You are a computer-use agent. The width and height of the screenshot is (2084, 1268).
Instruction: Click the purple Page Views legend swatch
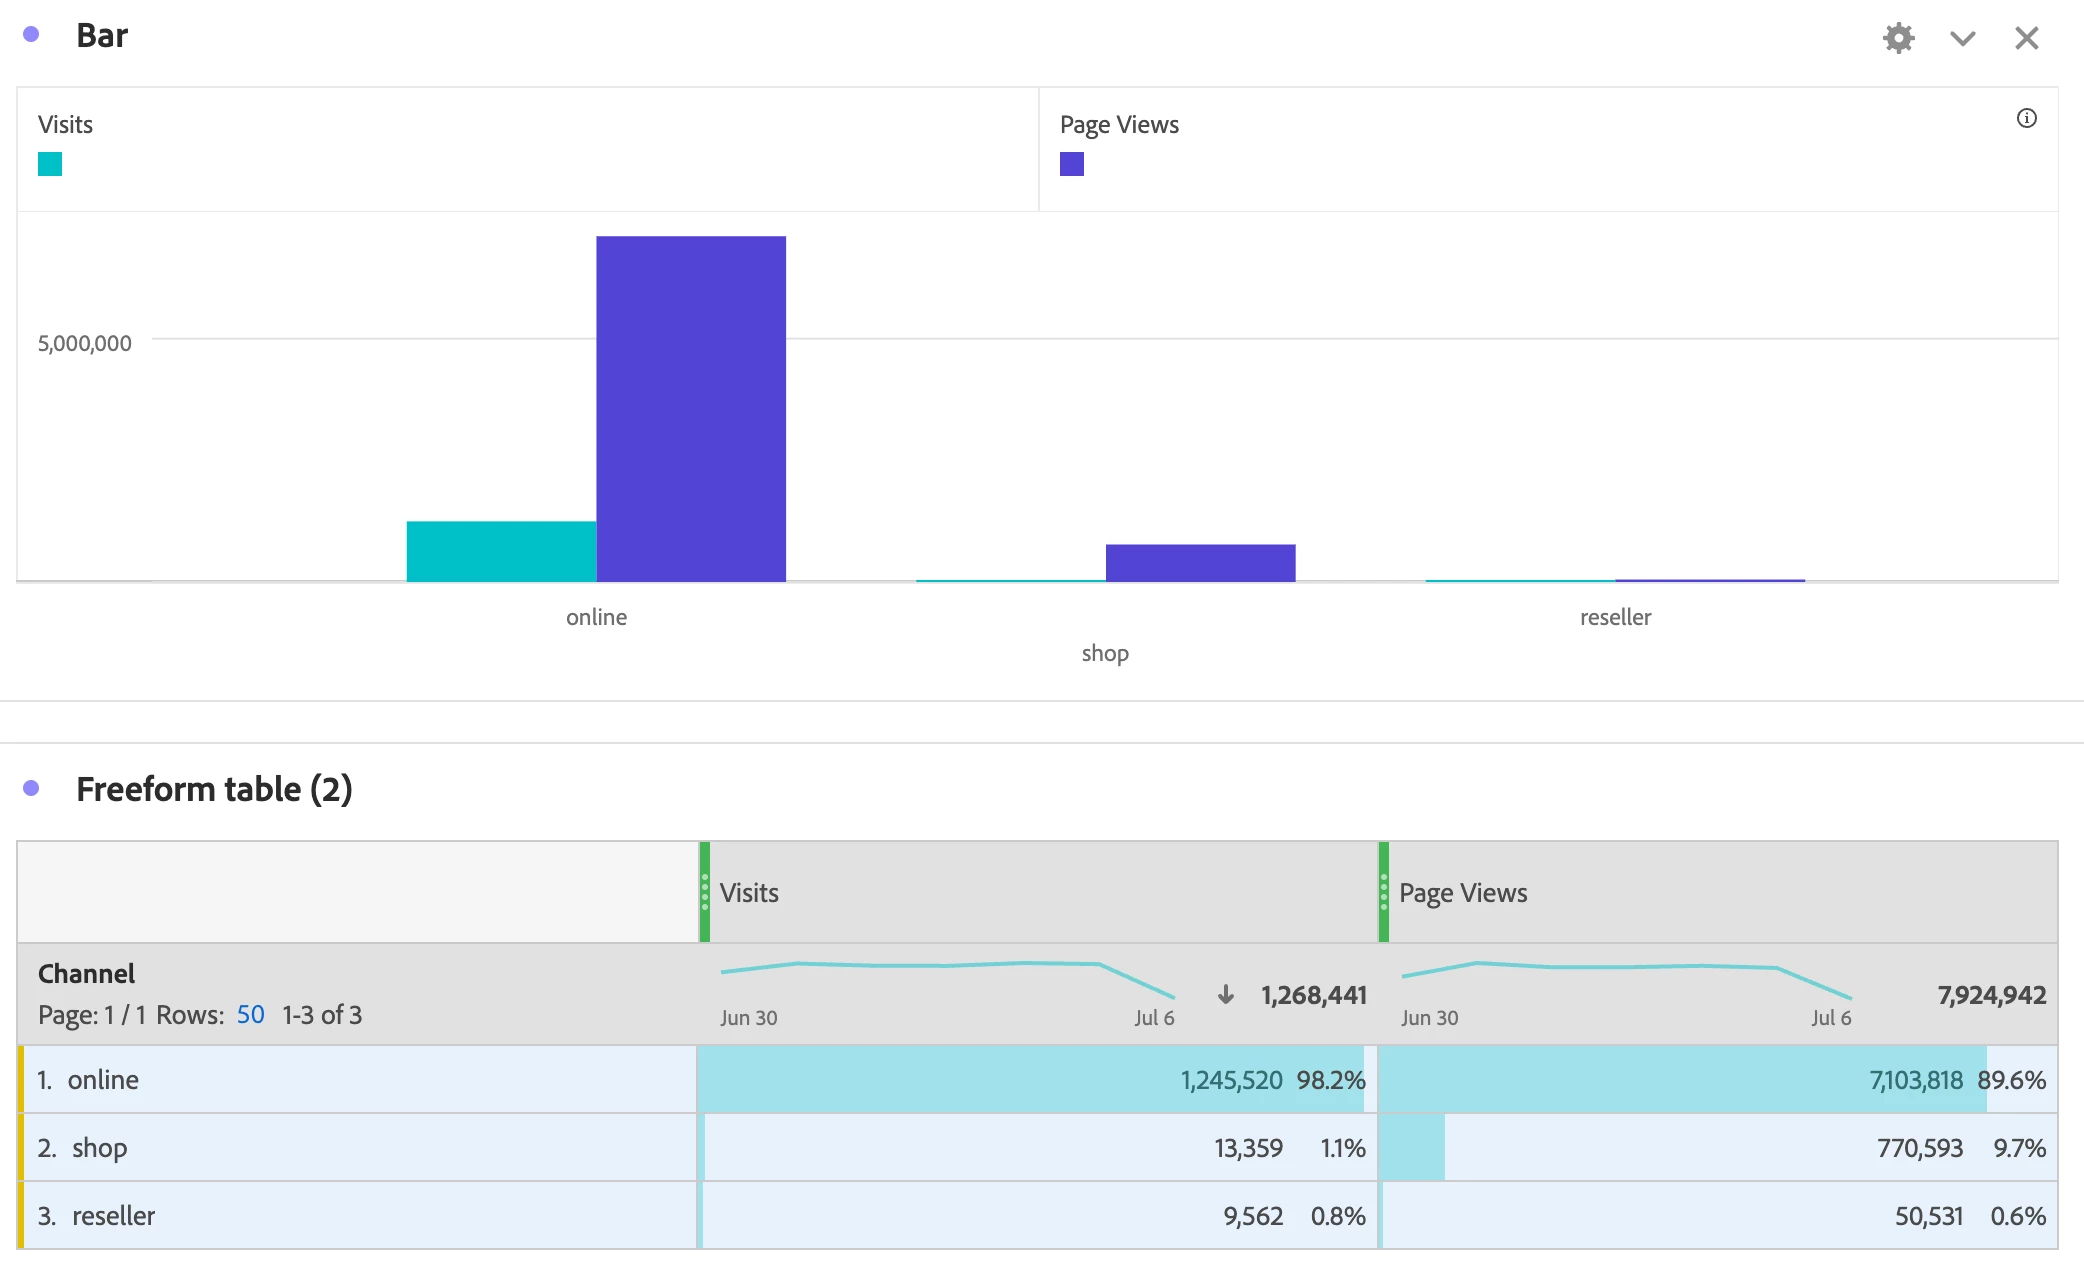(1071, 164)
